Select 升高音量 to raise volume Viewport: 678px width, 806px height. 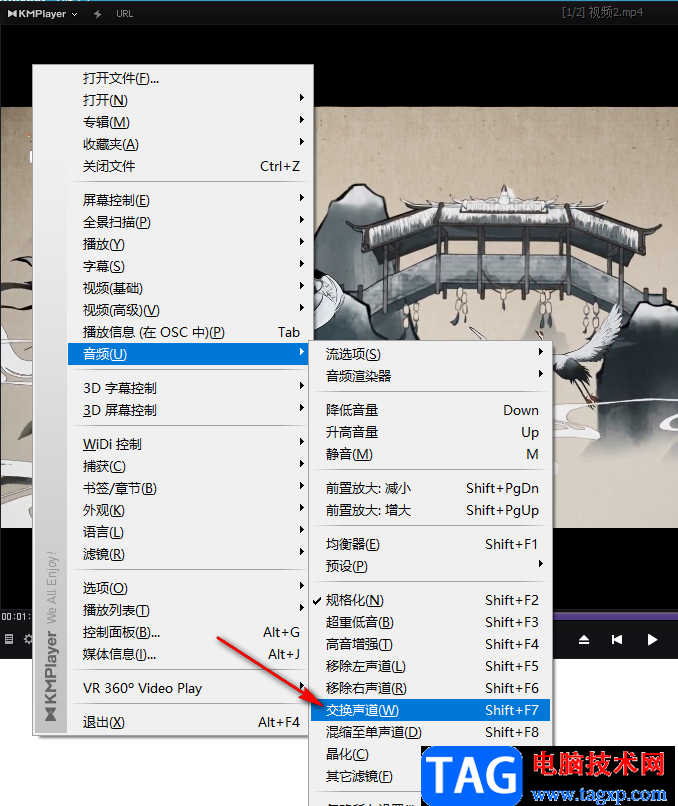point(431,432)
